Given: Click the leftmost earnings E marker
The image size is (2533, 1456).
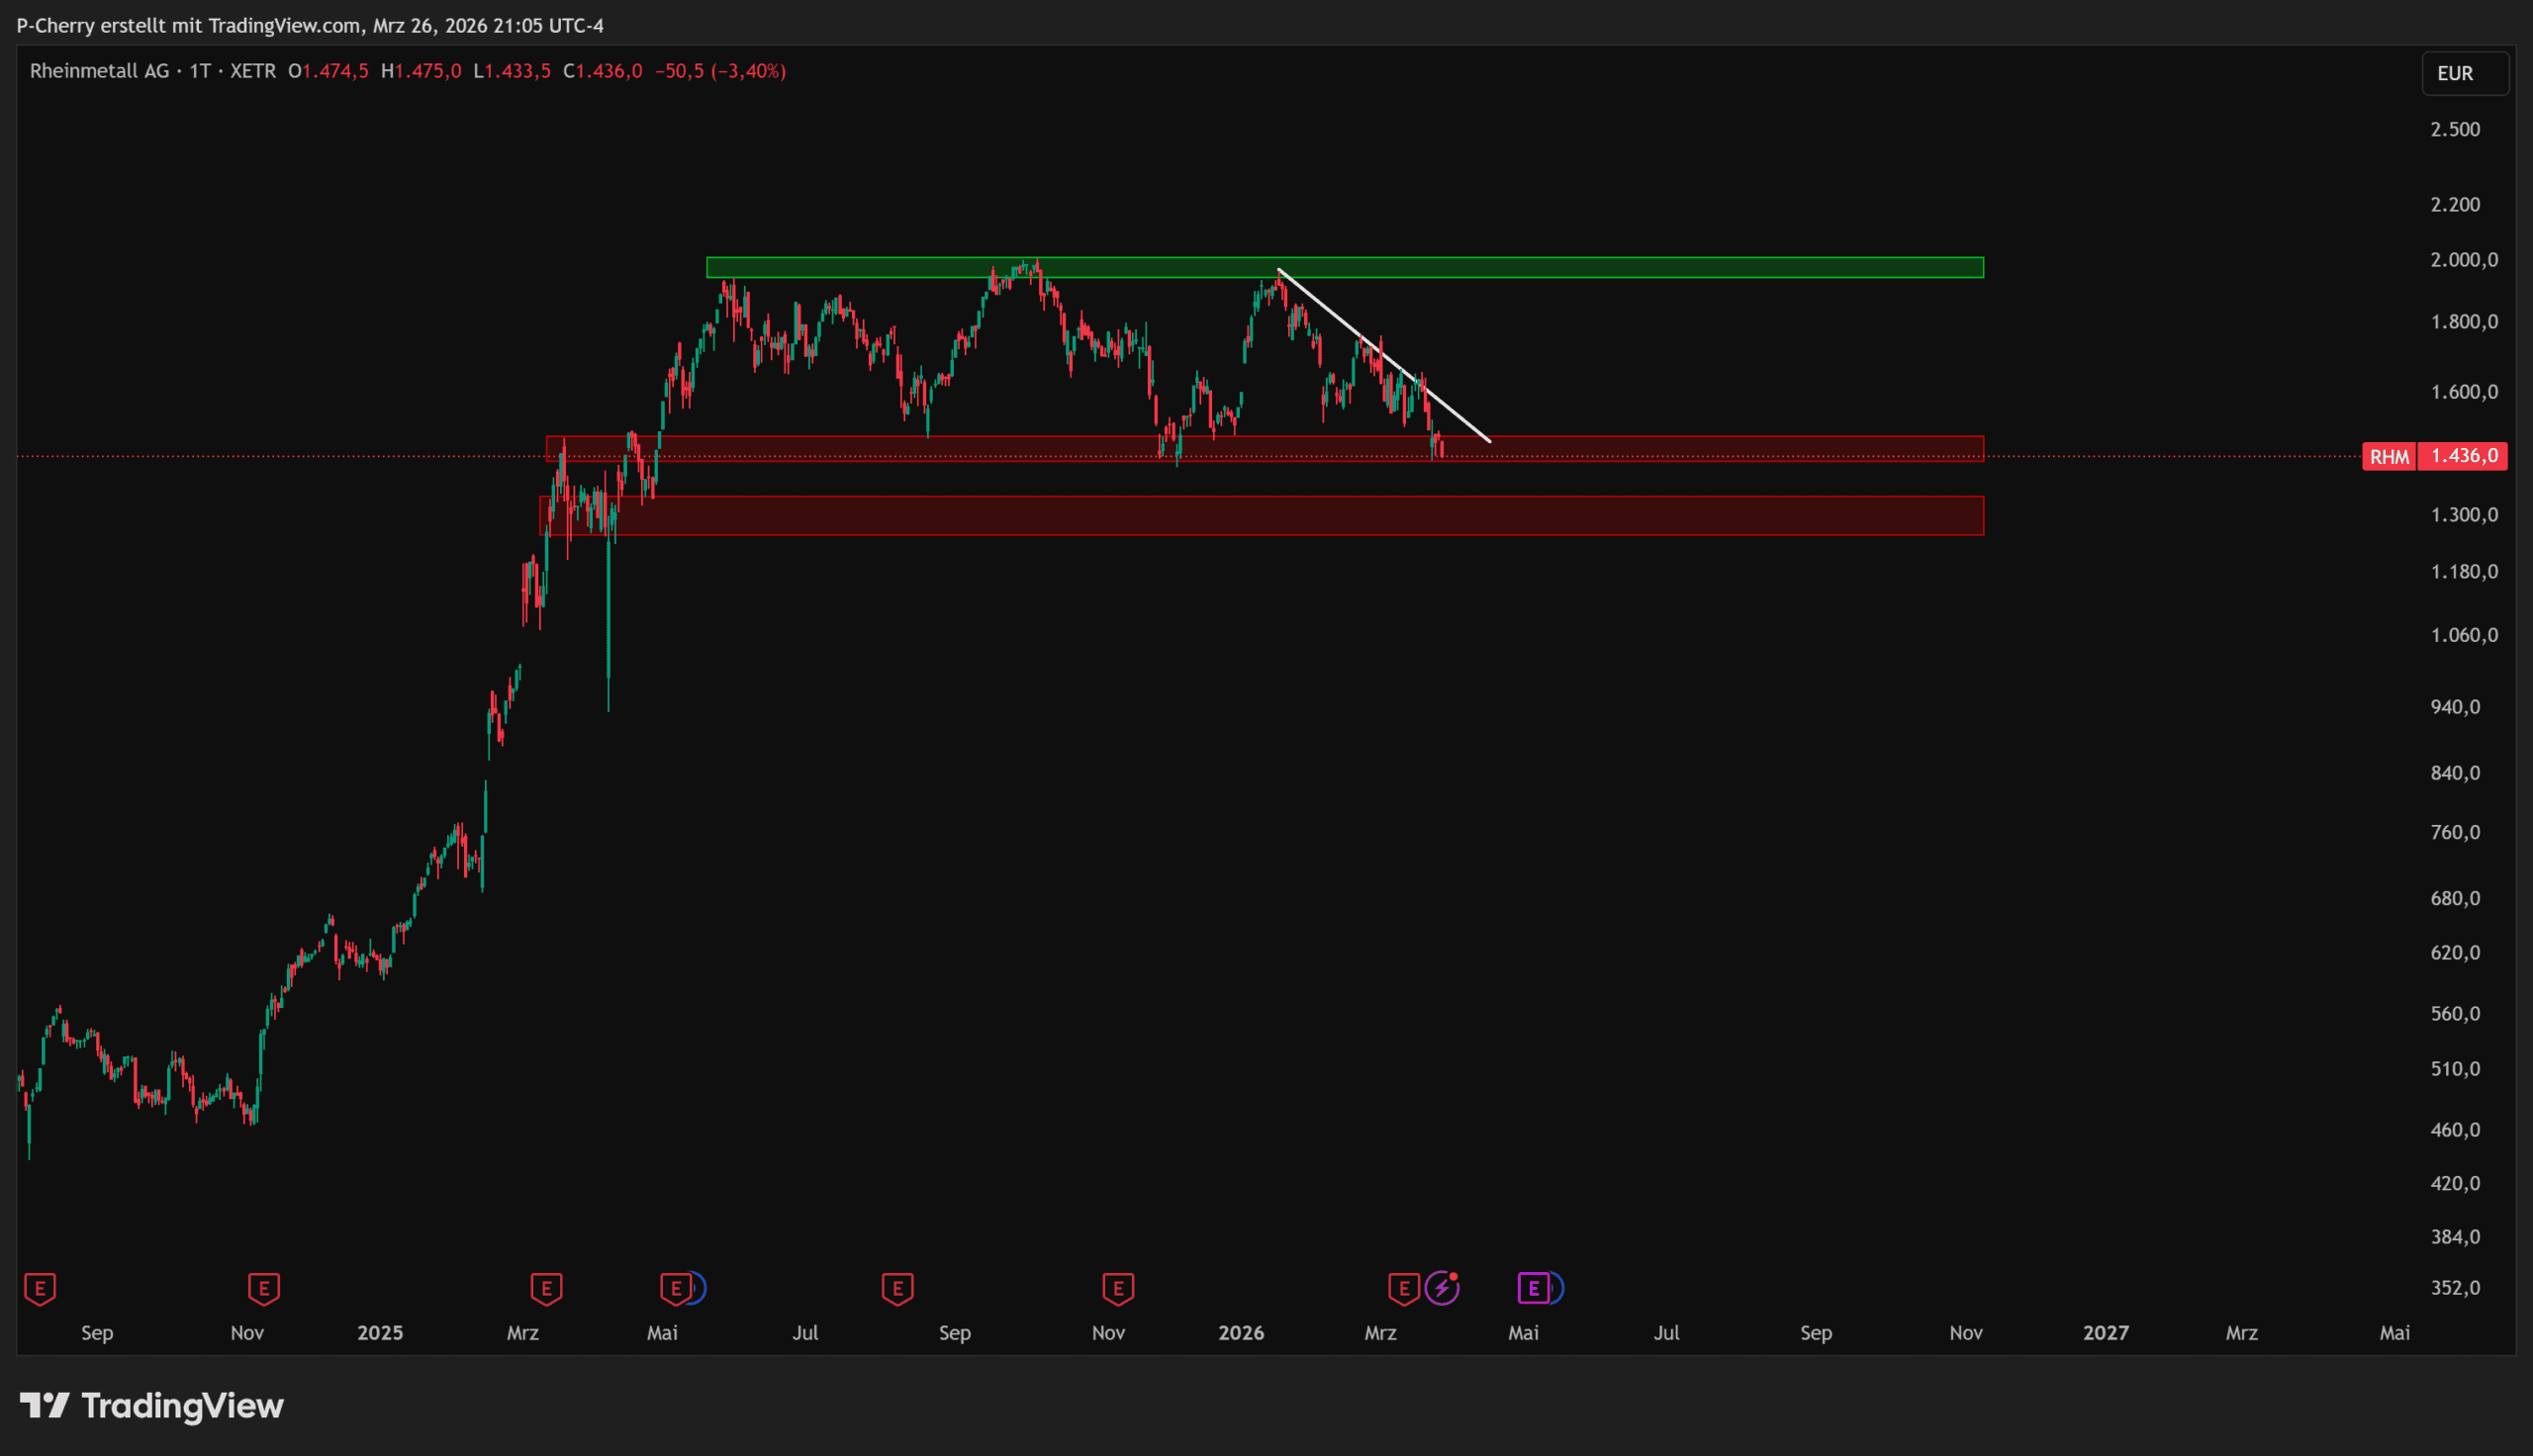Looking at the screenshot, I should [40, 1288].
